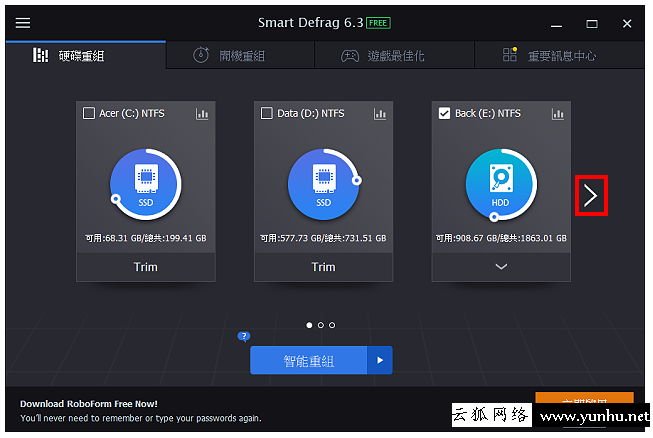653x438 pixels.
Task: Maximize the Smart Defrag window
Action: pos(592,24)
